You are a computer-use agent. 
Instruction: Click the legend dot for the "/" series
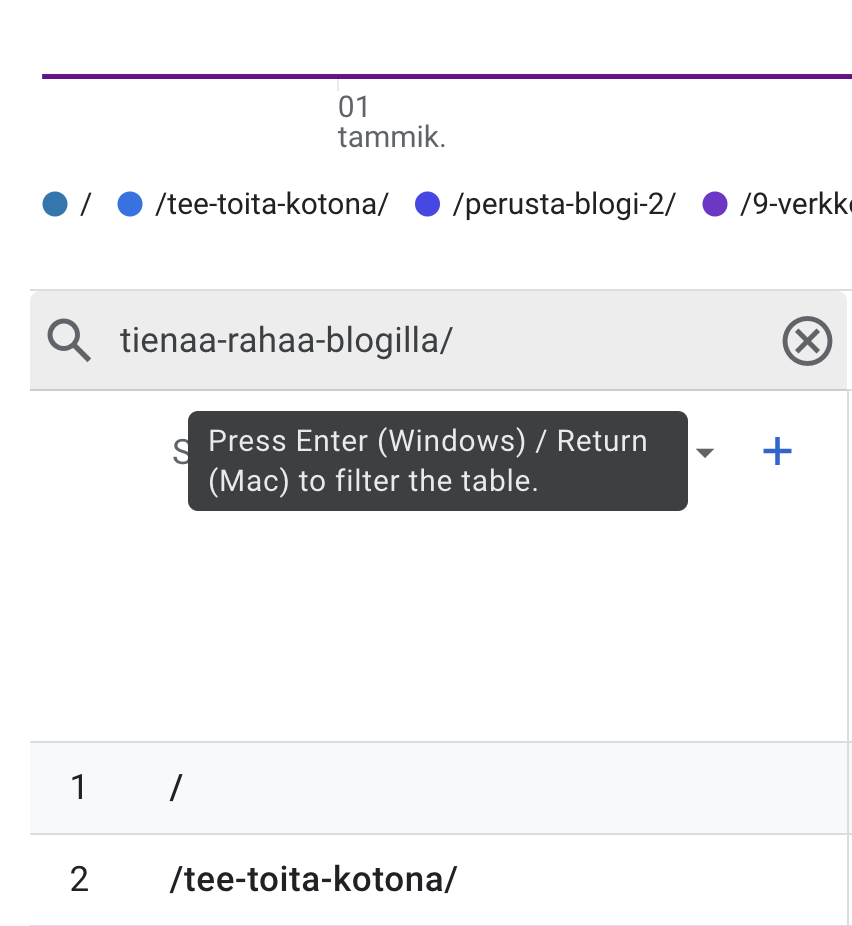(x=55, y=205)
